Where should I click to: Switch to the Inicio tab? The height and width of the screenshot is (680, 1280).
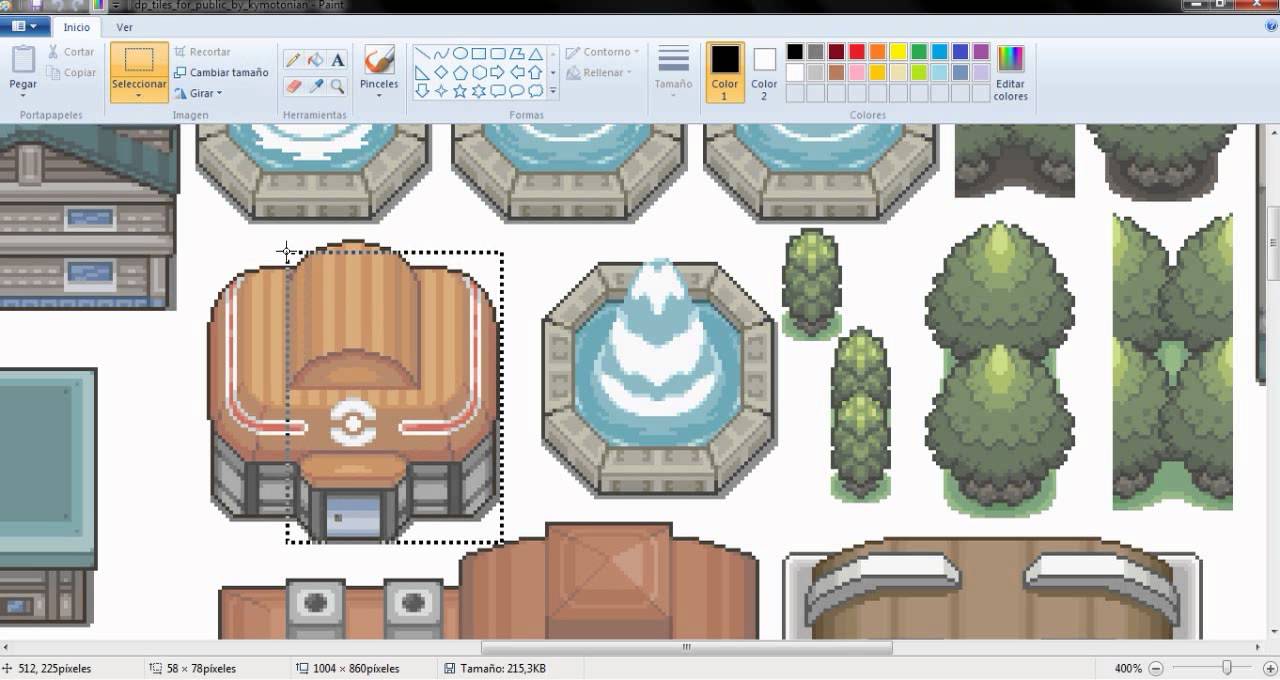coord(76,28)
